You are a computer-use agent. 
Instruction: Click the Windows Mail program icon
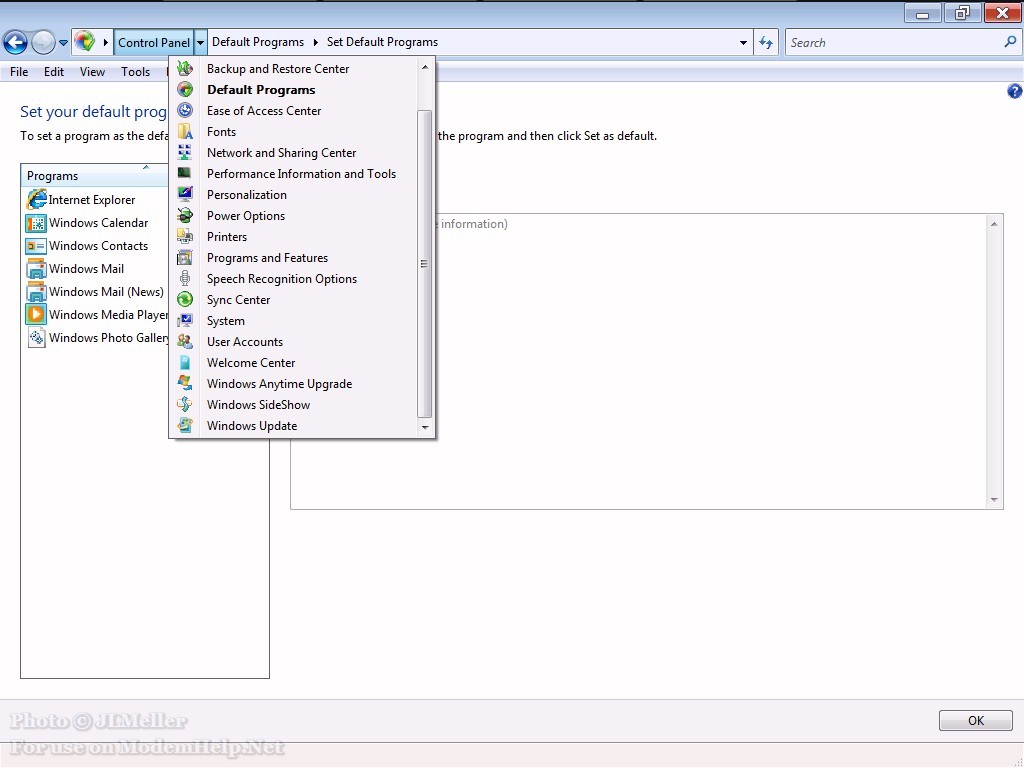pos(36,268)
